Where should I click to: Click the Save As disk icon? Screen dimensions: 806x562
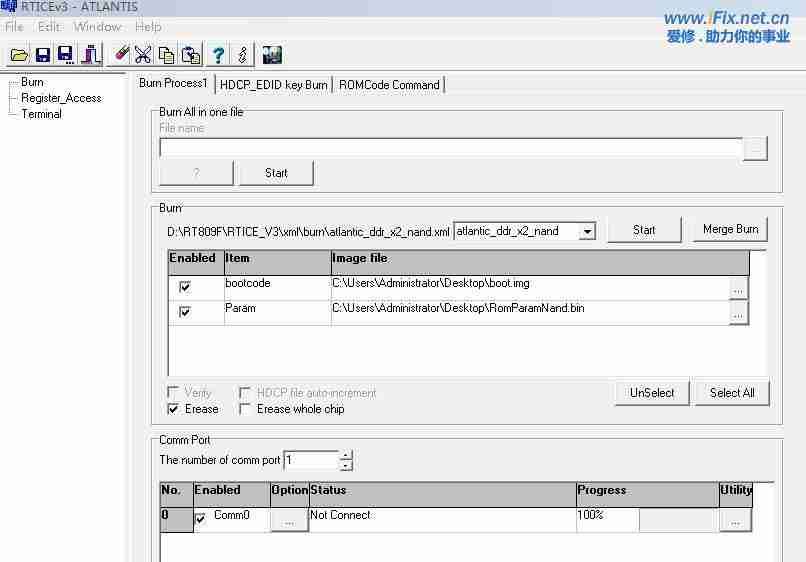coord(66,55)
